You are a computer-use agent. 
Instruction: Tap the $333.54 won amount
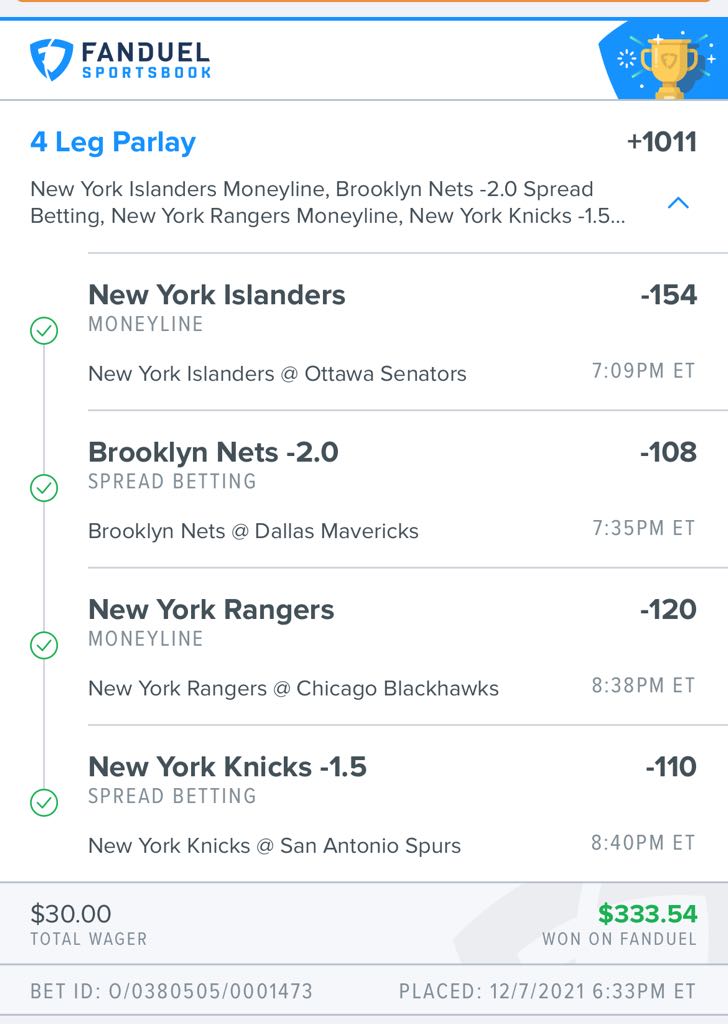648,914
